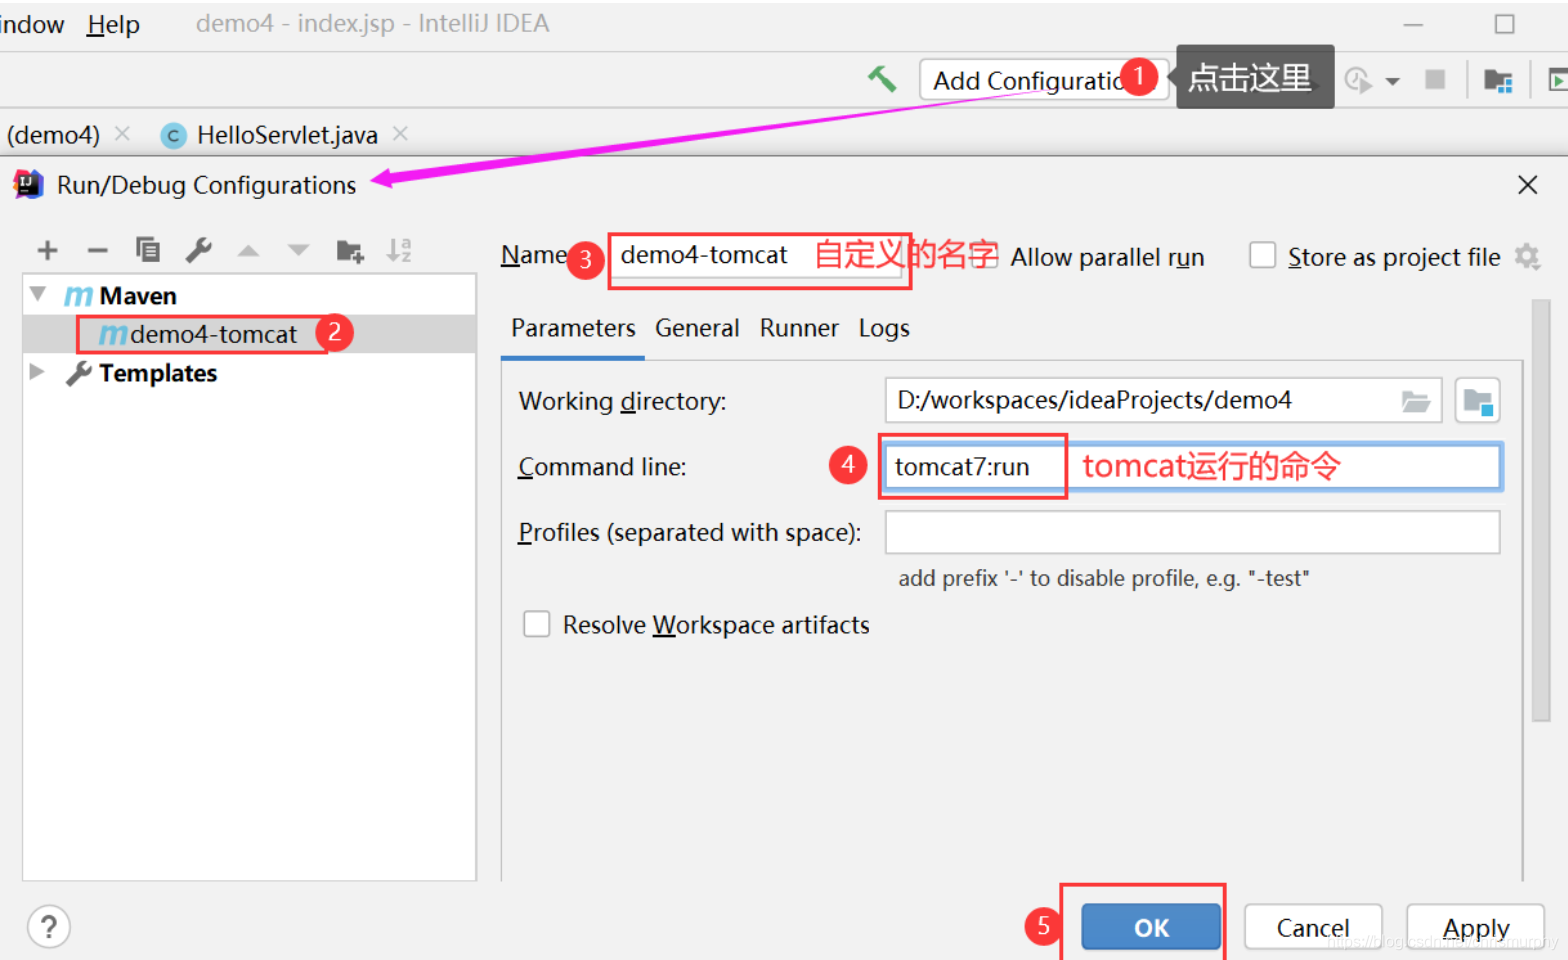Open the Add Configuration selector

point(1042,80)
